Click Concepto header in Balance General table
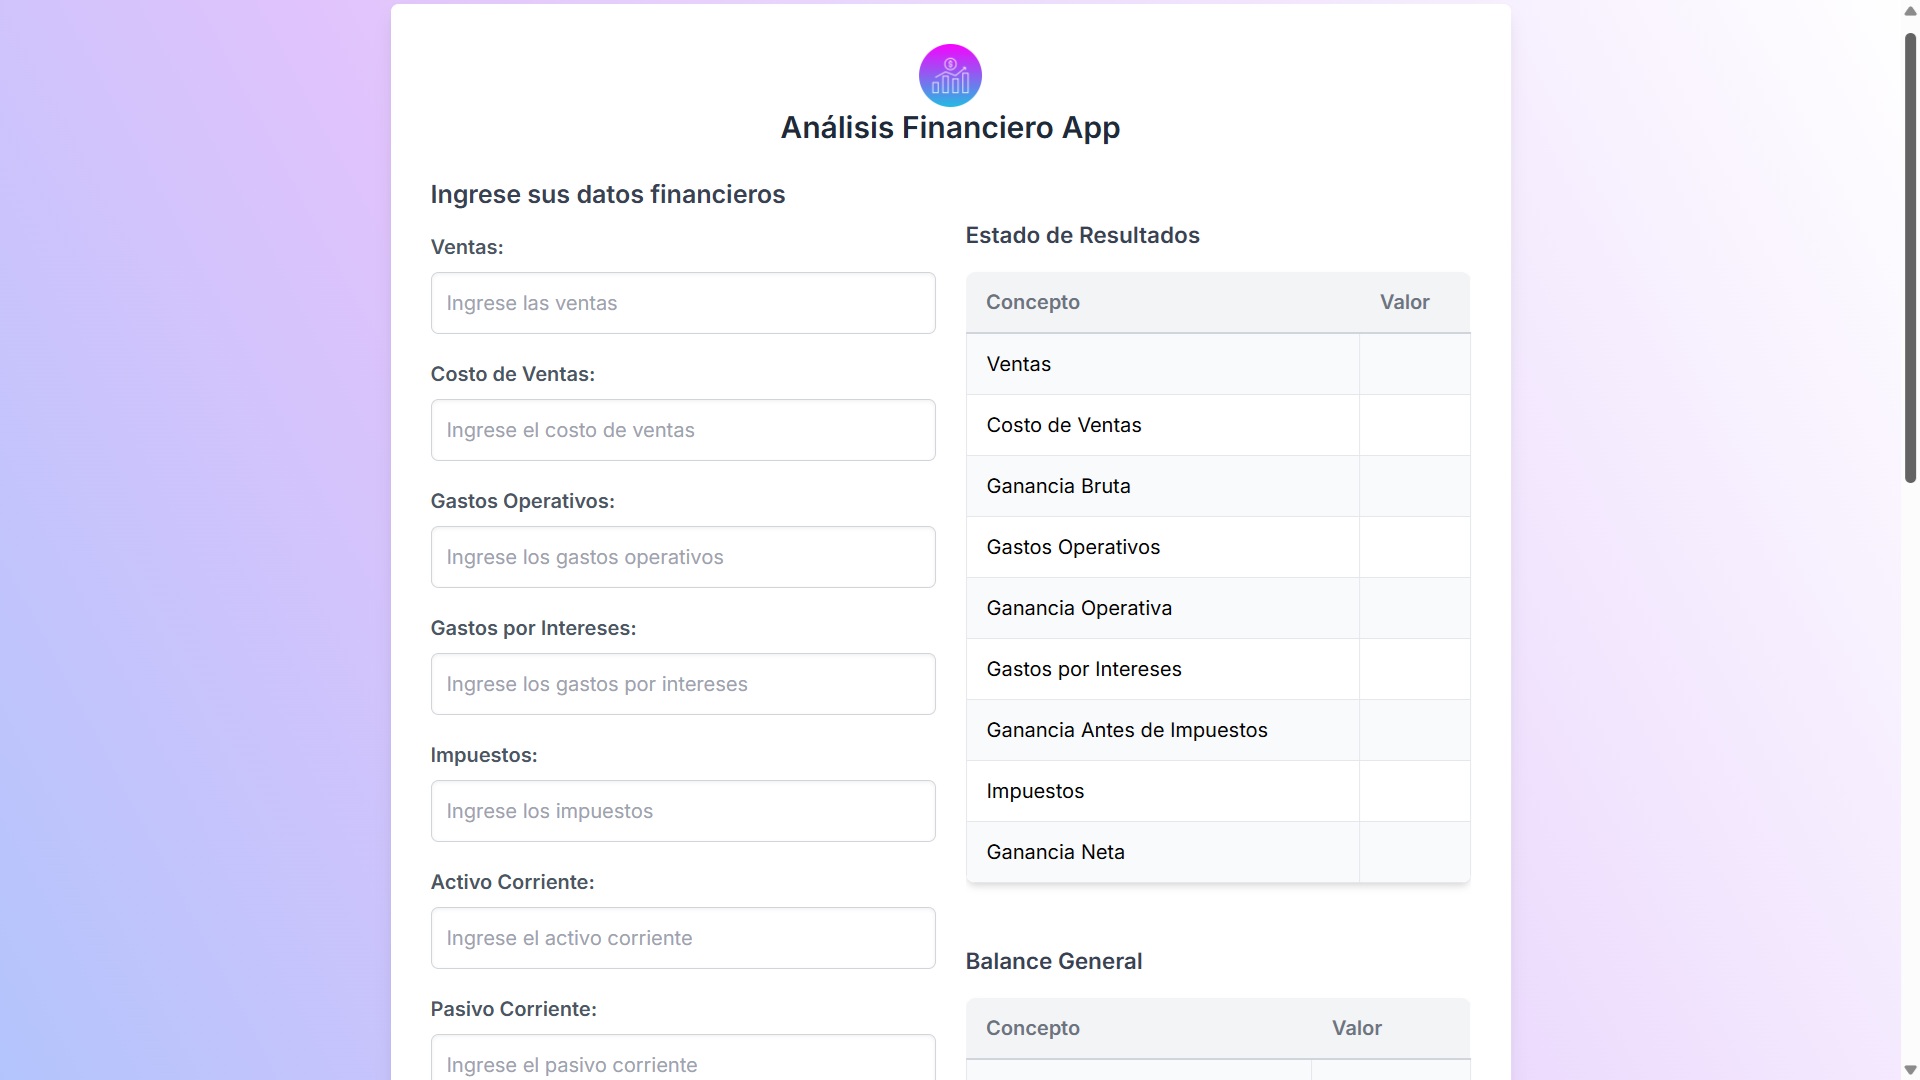Screen dimensions: 1920x1080 pyautogui.click(x=1032, y=1028)
